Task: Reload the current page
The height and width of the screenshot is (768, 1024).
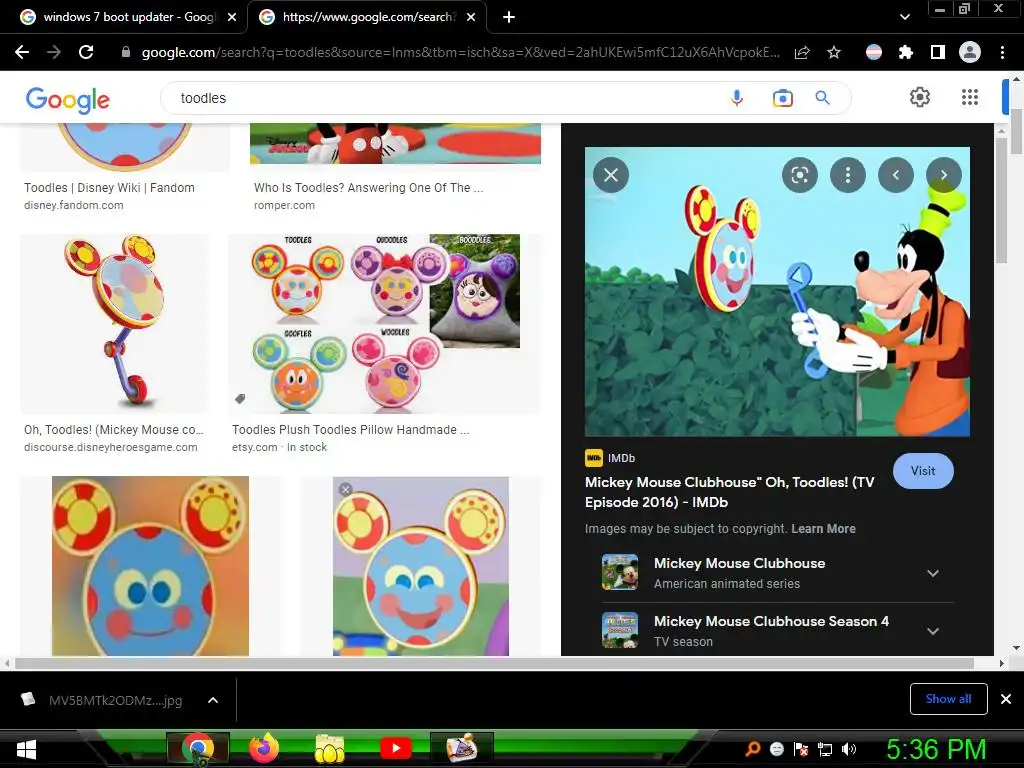Action: (86, 52)
